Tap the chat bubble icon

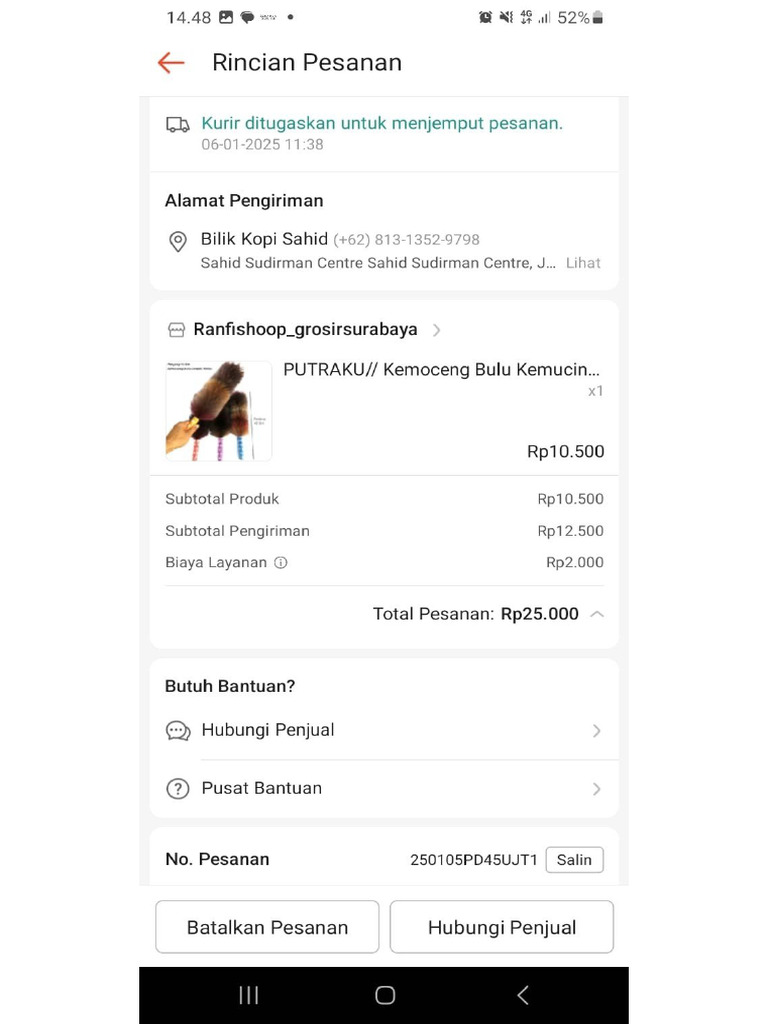178,731
